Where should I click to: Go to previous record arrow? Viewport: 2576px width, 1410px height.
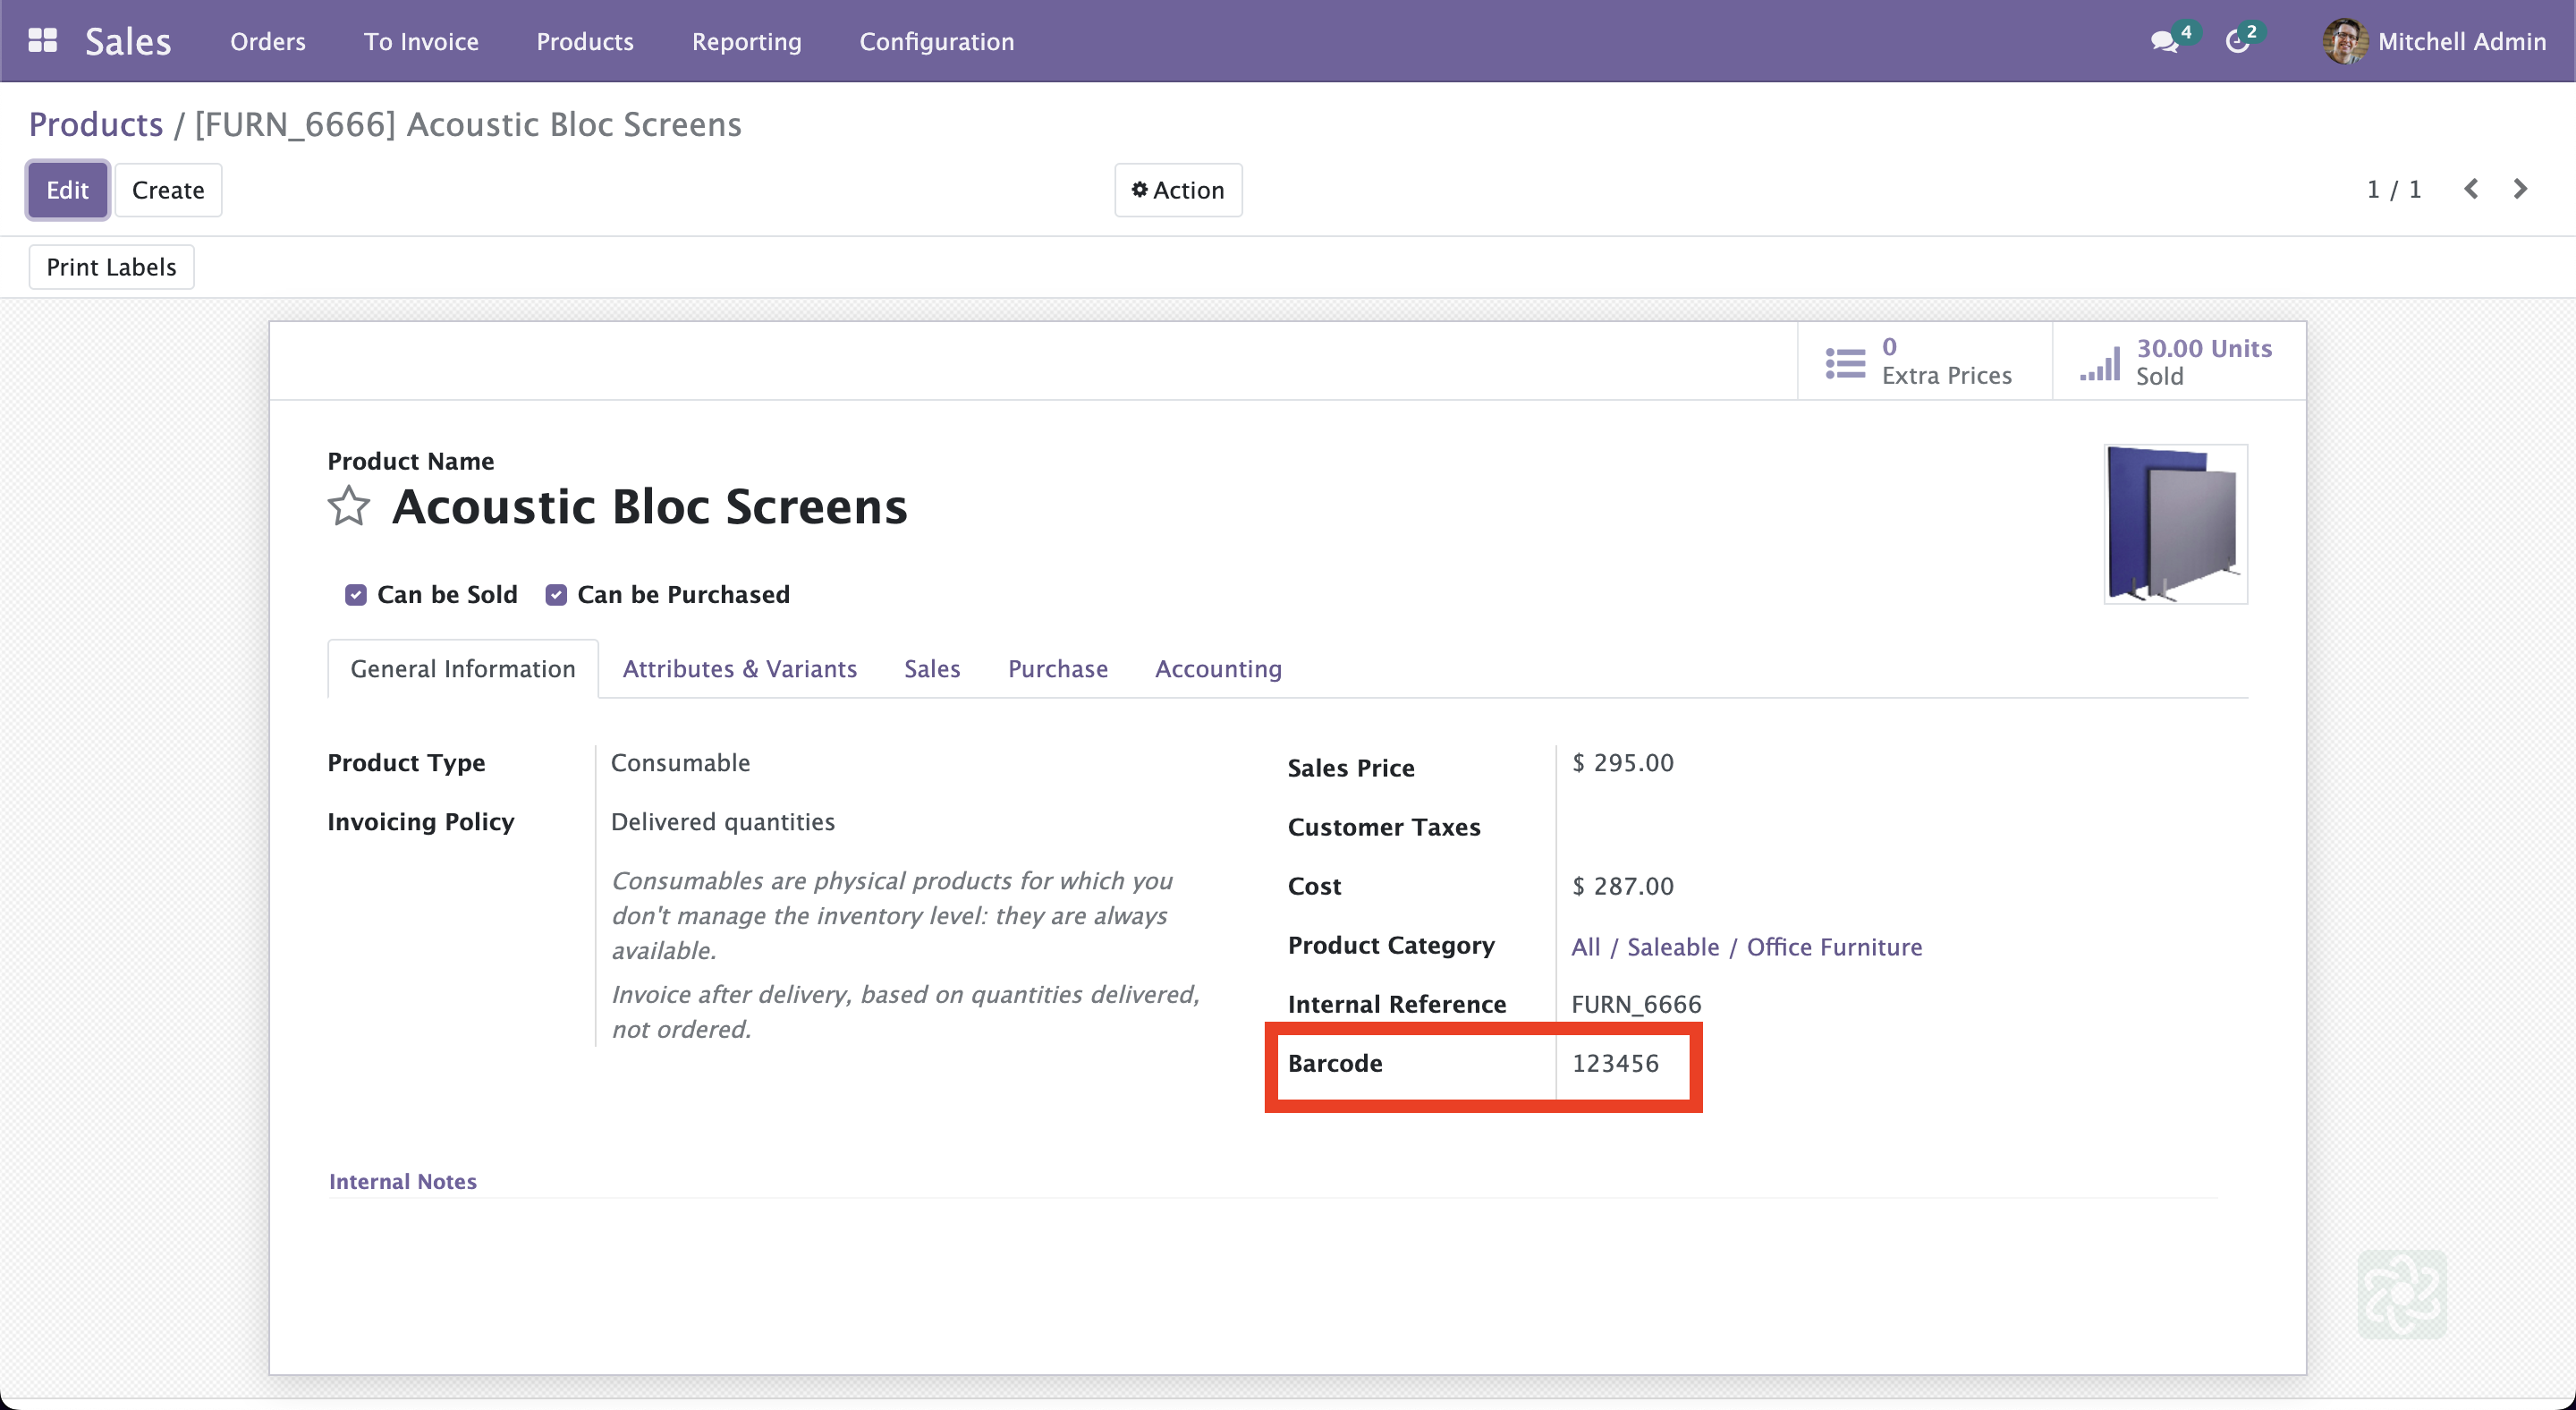[2471, 189]
